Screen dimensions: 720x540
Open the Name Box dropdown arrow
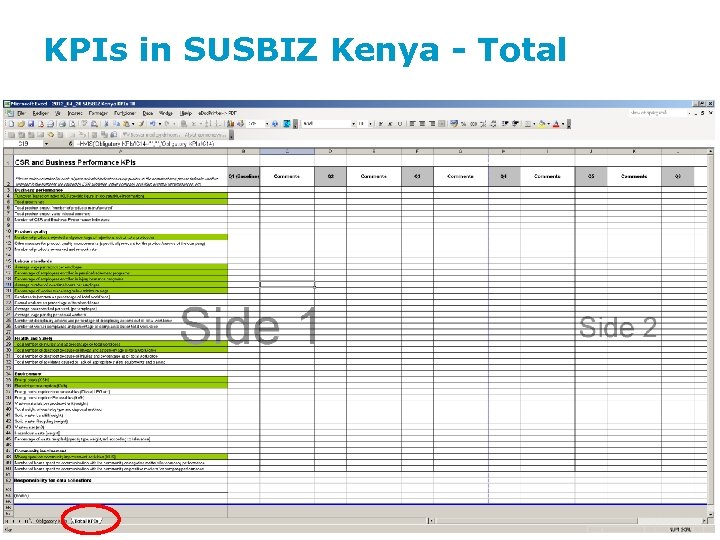click(46, 144)
